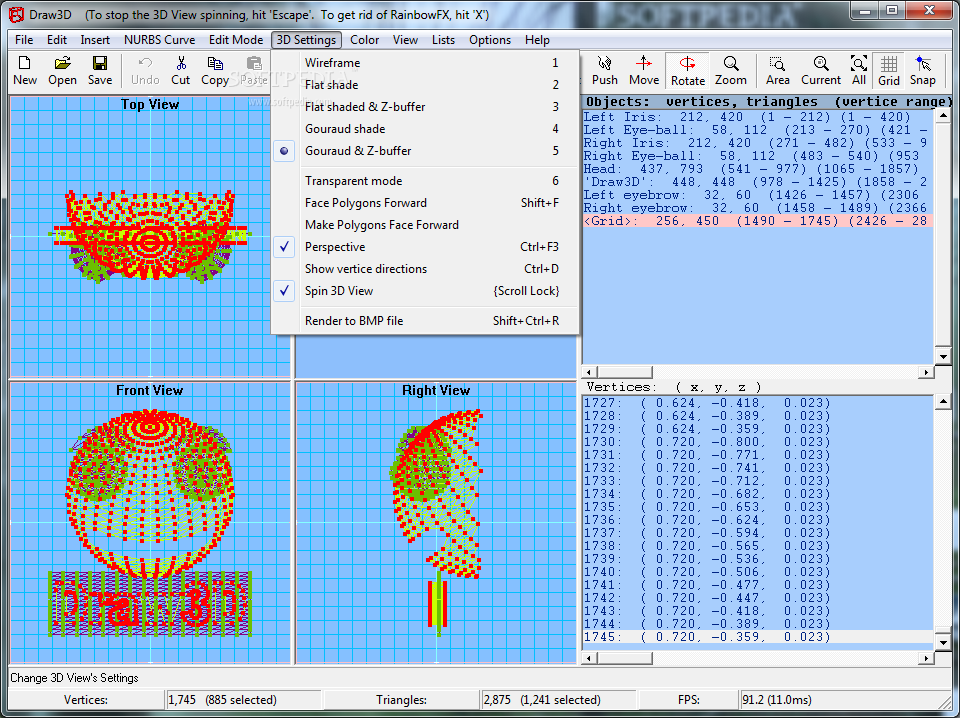Screen dimensions: 960x718
Task: Click Vertices list scroll down arrow
Action: point(943,643)
